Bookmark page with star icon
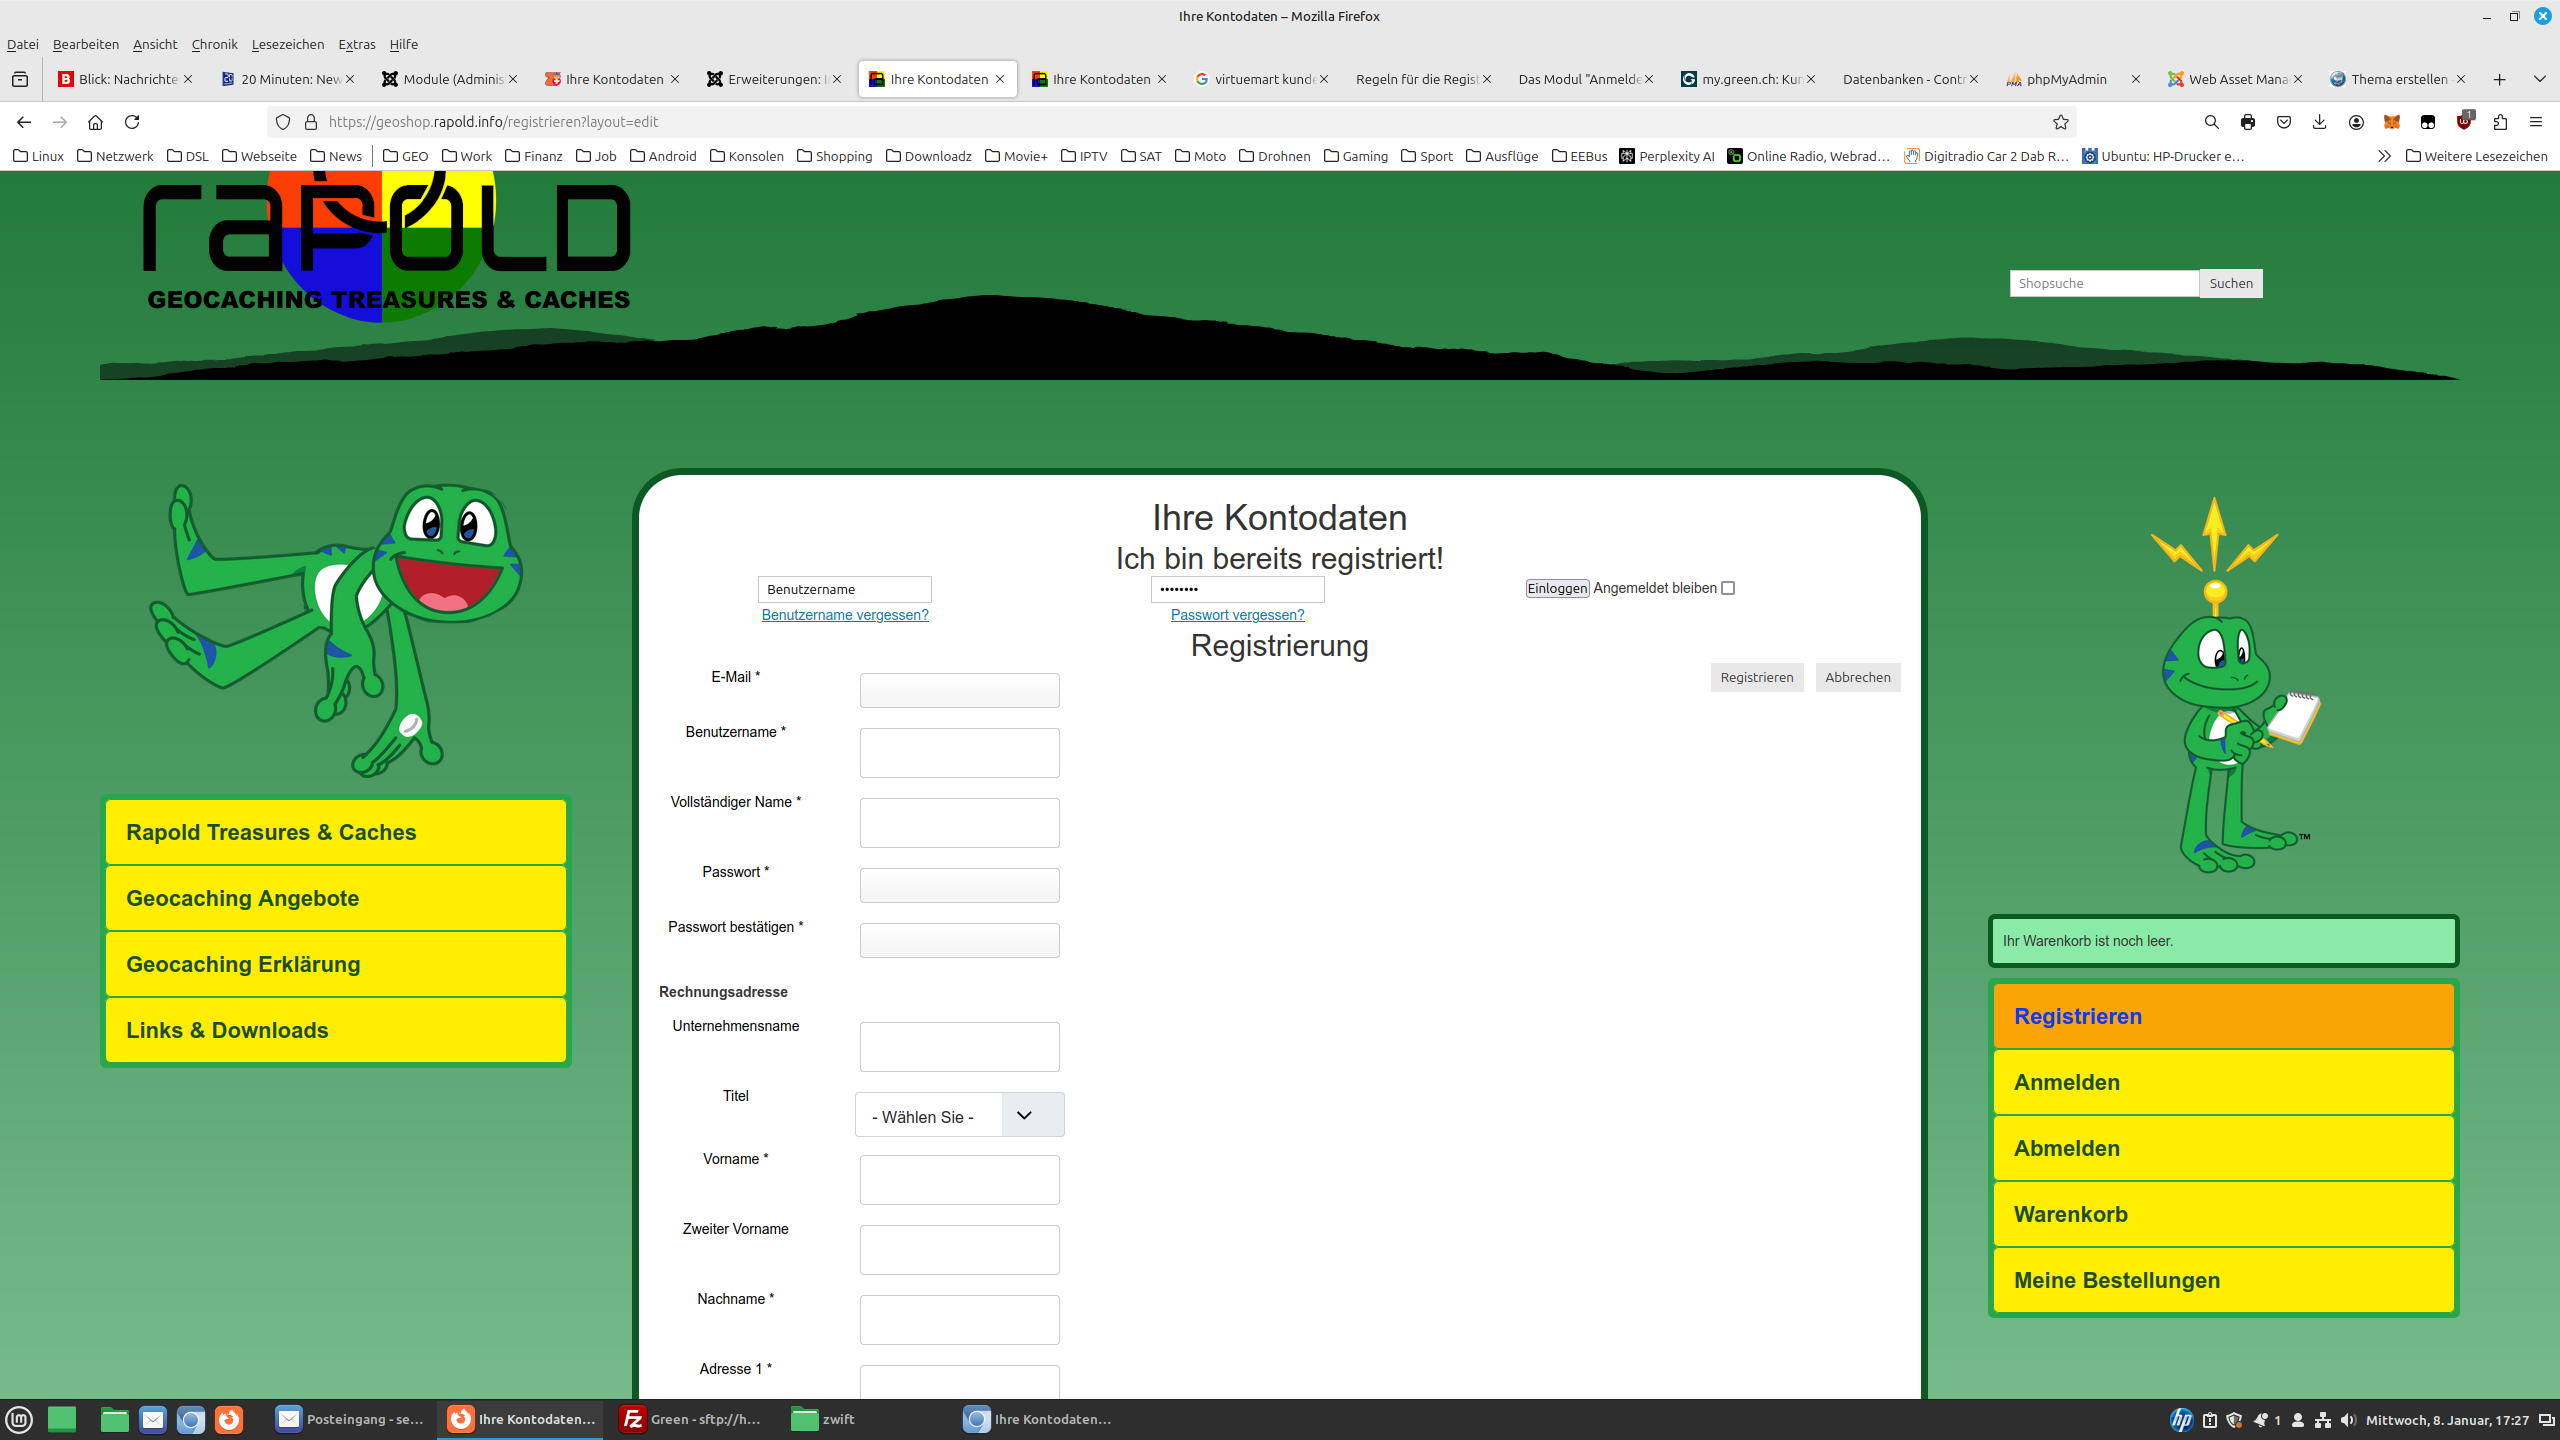The width and height of the screenshot is (2560, 1440). (x=2061, y=122)
